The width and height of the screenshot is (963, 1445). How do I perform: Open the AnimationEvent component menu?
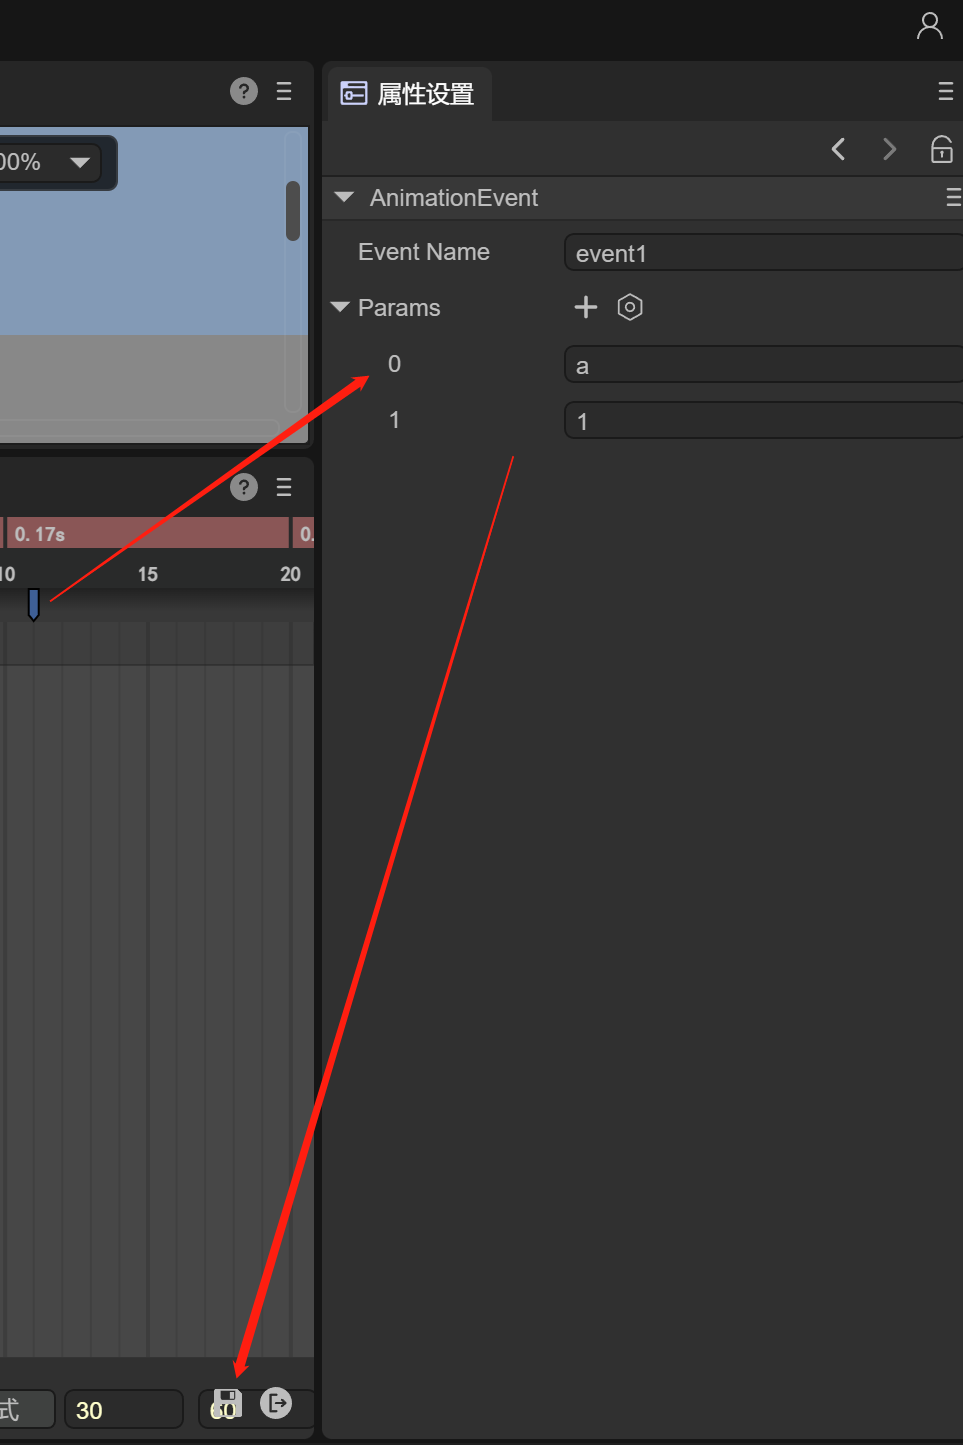click(952, 198)
